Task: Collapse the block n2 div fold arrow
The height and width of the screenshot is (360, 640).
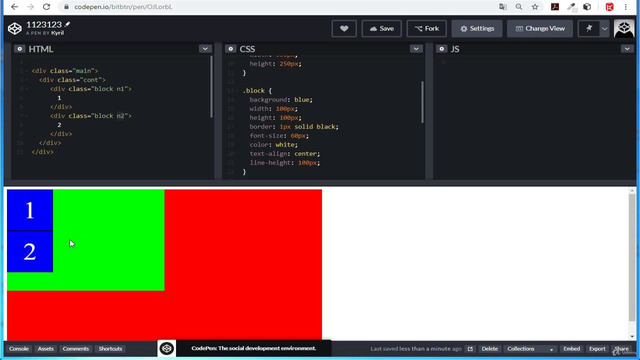Action: coord(27,116)
